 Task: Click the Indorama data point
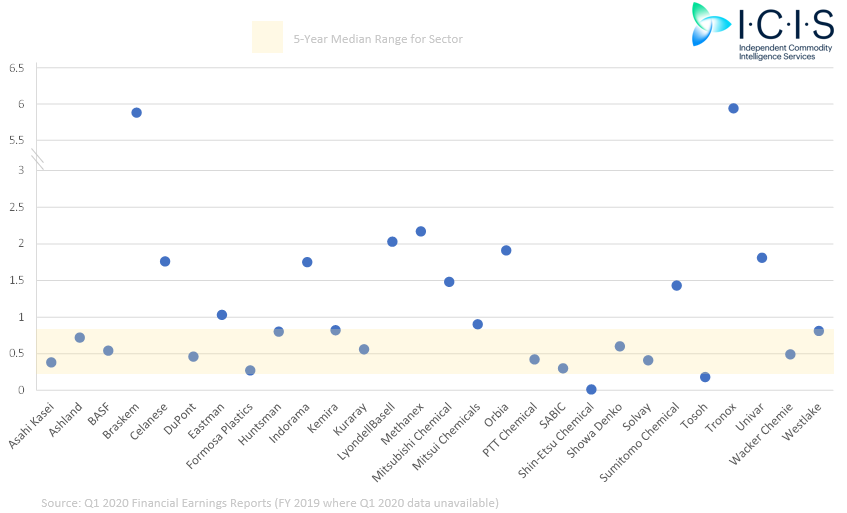[x=307, y=262]
